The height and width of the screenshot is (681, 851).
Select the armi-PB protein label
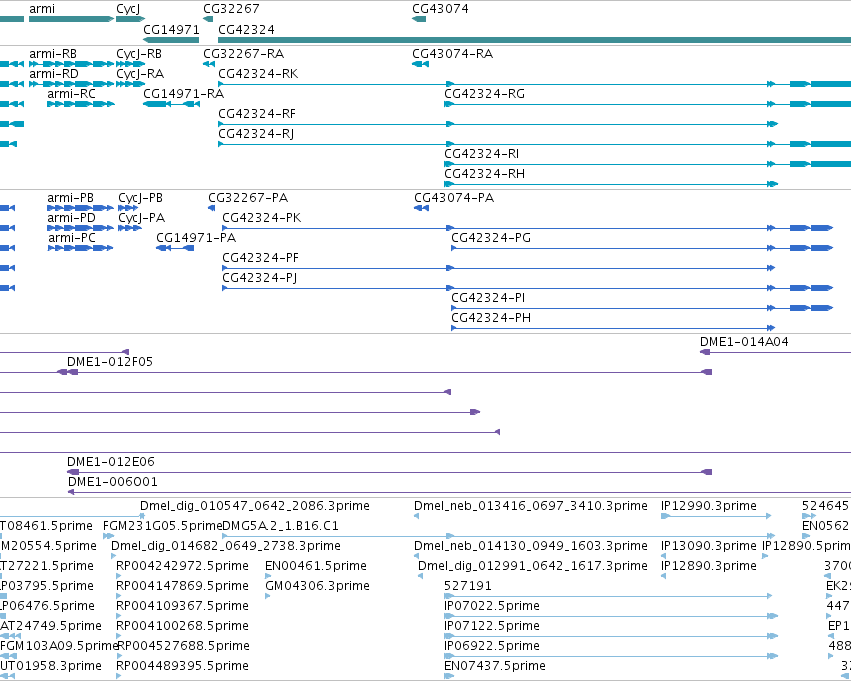71,198
